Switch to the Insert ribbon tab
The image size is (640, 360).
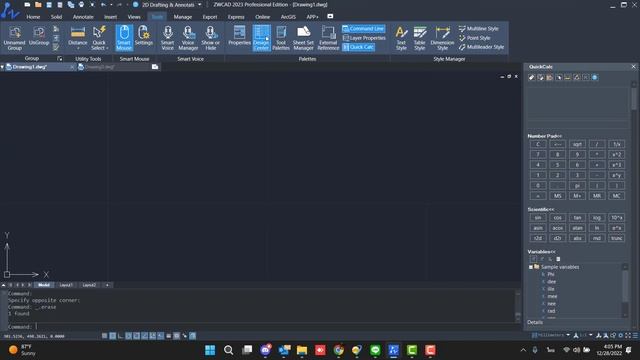coord(110,17)
